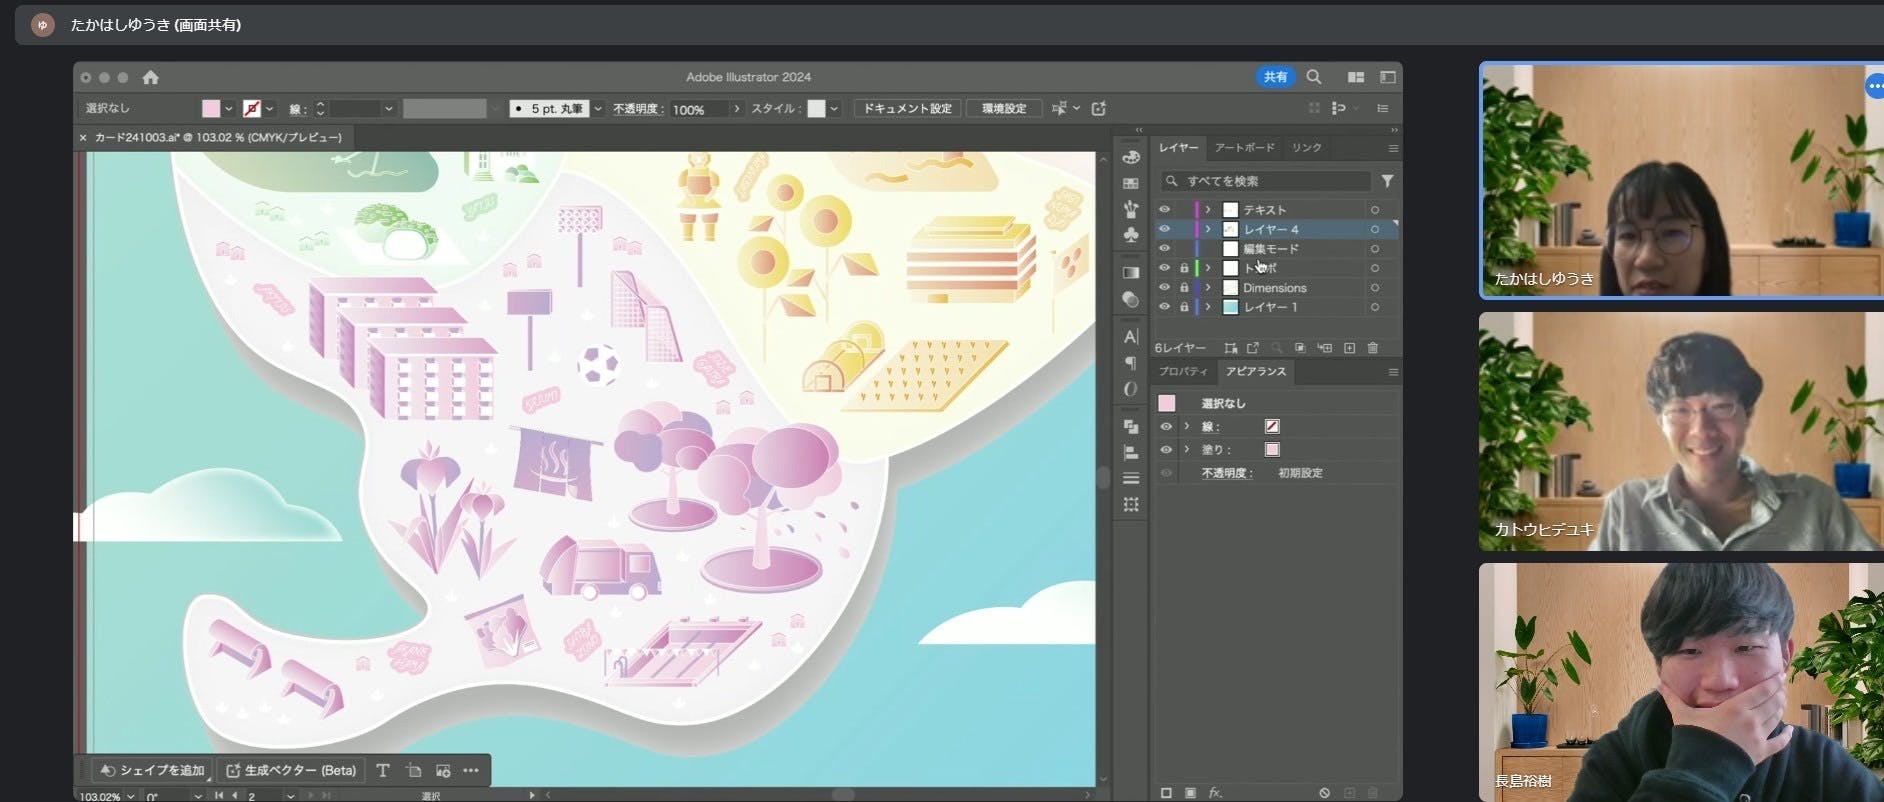Hide the テキスト layer
This screenshot has height=802, width=1884.
click(x=1164, y=210)
